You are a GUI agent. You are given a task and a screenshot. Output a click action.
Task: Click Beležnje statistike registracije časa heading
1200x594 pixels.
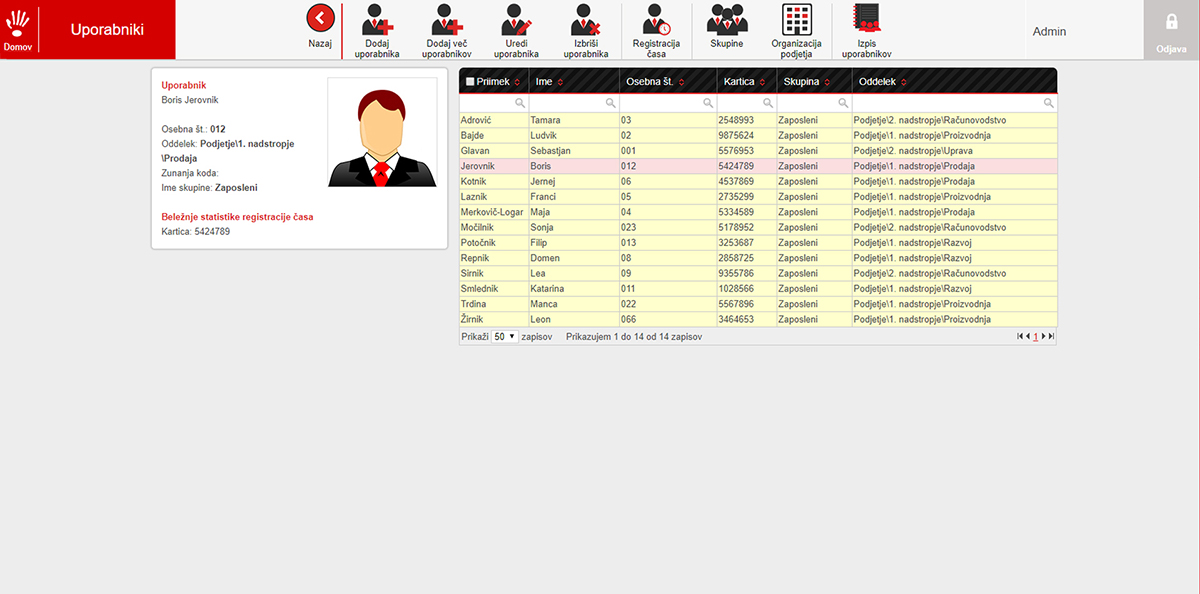click(237, 216)
